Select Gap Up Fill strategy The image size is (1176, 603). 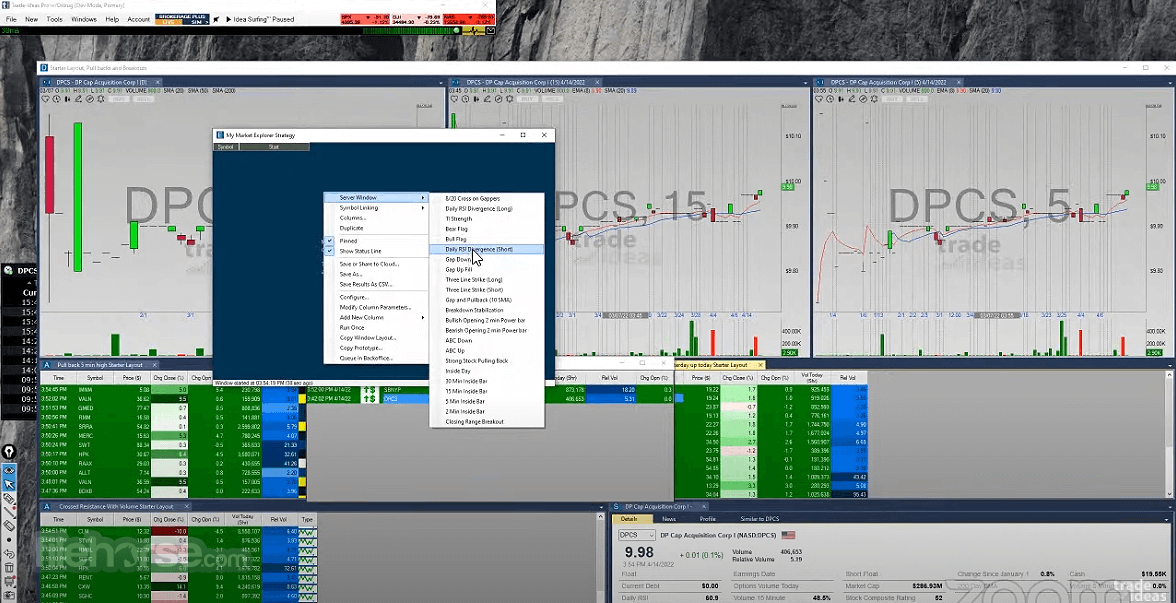click(x=487, y=269)
